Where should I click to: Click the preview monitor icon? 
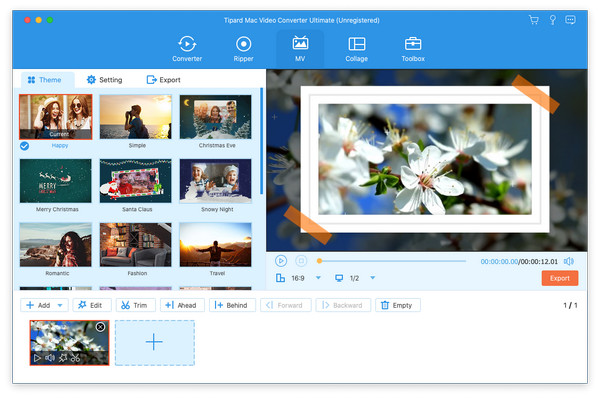click(x=339, y=278)
